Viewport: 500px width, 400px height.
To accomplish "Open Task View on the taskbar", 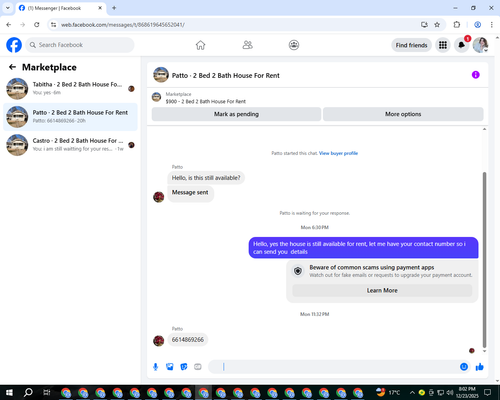I will pyautogui.click(x=47, y=393).
